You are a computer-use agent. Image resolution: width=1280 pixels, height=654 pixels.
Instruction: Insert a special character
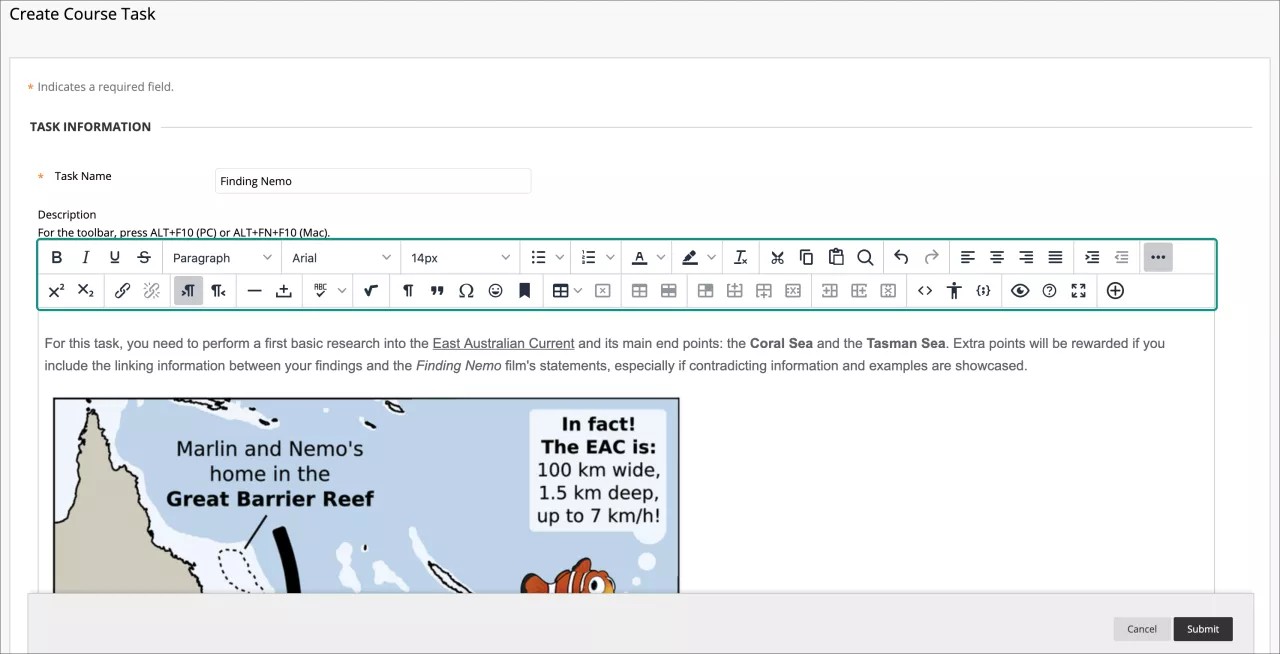point(466,290)
